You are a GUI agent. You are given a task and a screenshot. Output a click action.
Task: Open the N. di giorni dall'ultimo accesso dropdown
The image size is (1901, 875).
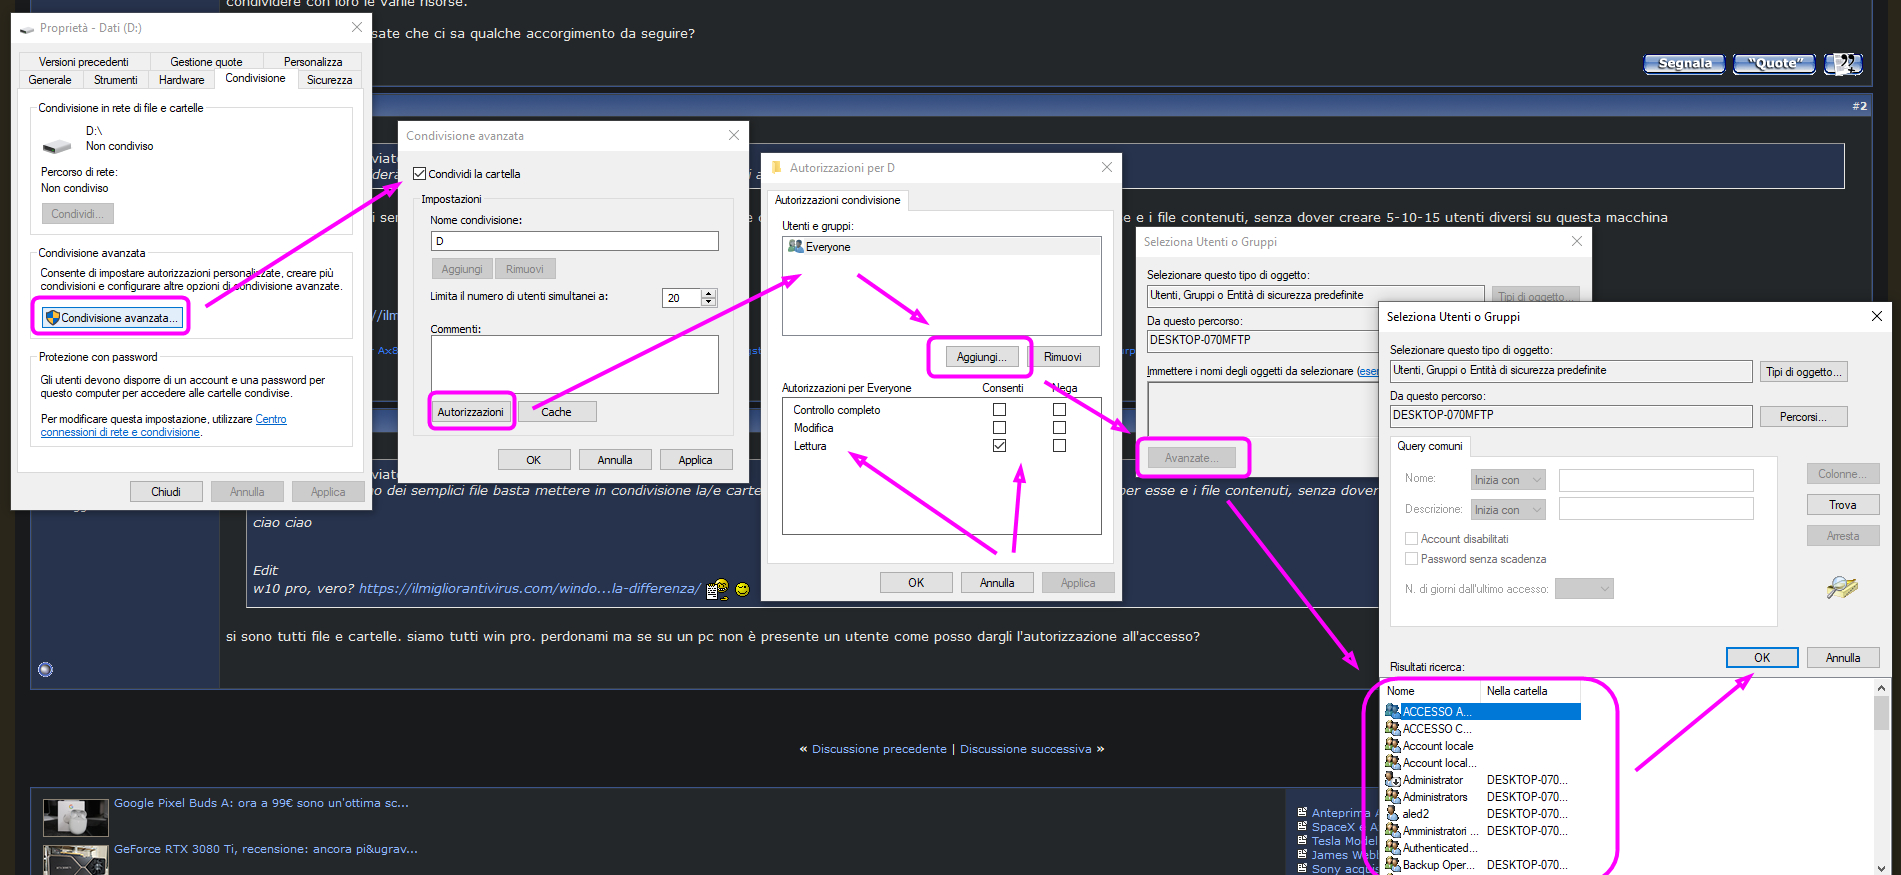[1584, 589]
